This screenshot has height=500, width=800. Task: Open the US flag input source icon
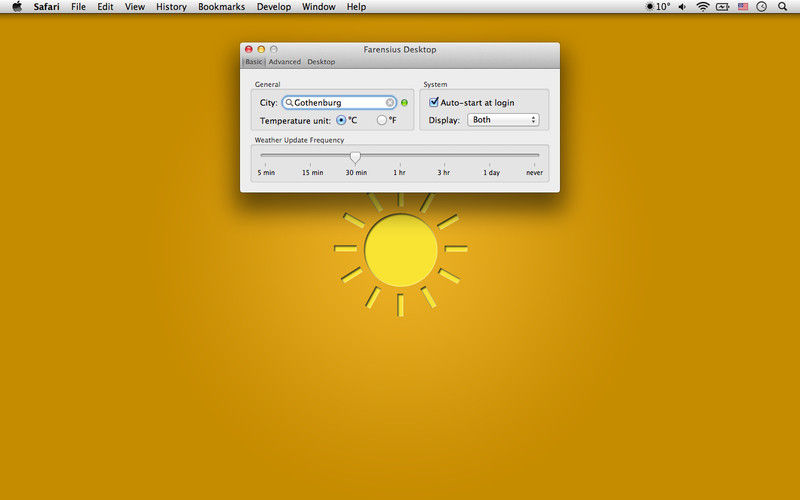pos(743,7)
